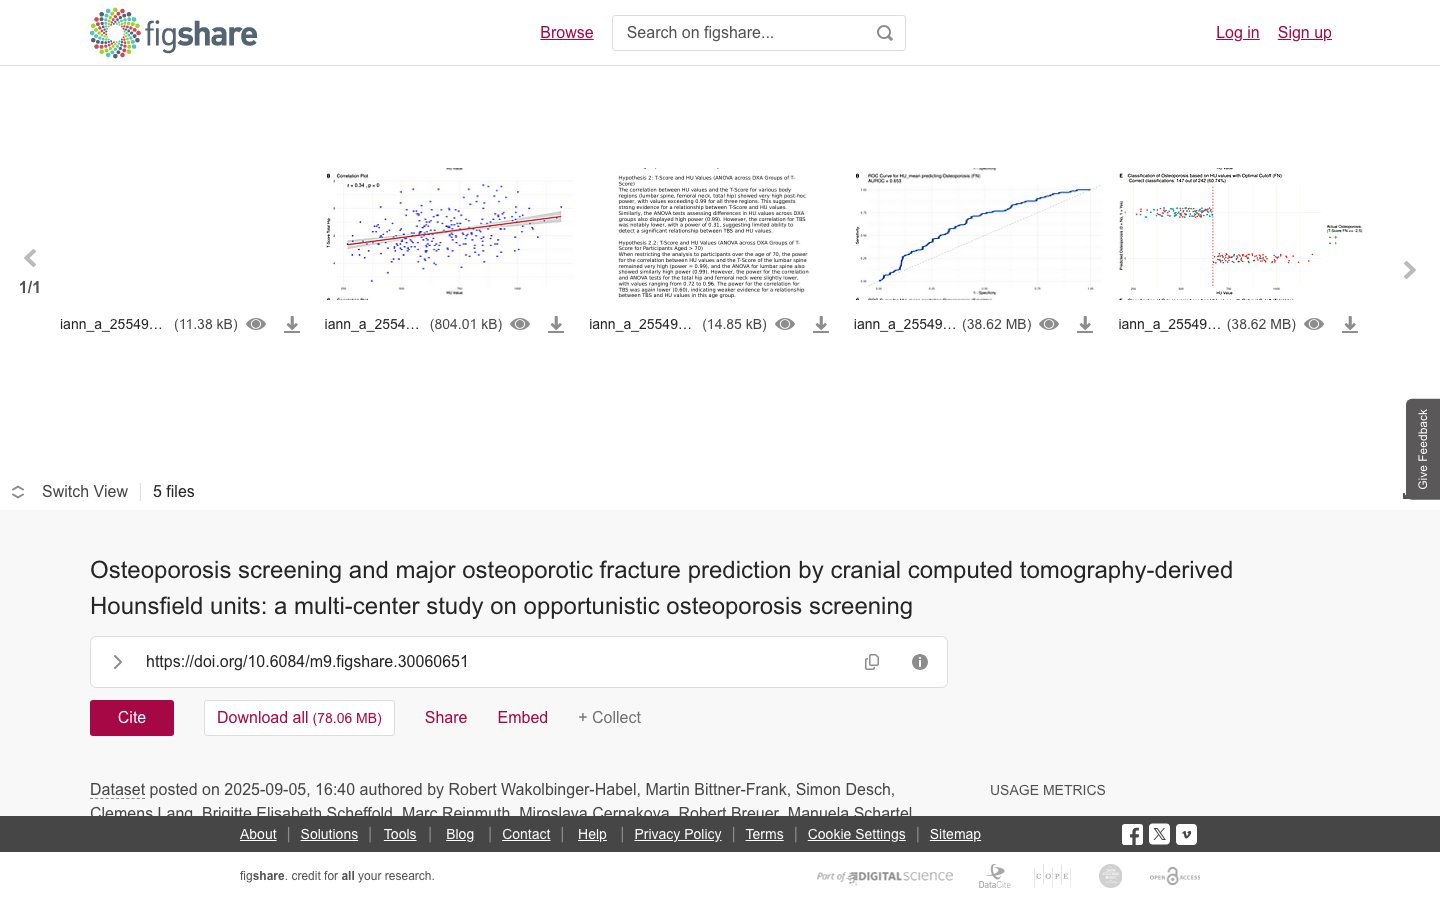This screenshot has height=900, width=1440.
Task: Focus the Search on figshare field
Action: pyautogui.click(x=745, y=33)
